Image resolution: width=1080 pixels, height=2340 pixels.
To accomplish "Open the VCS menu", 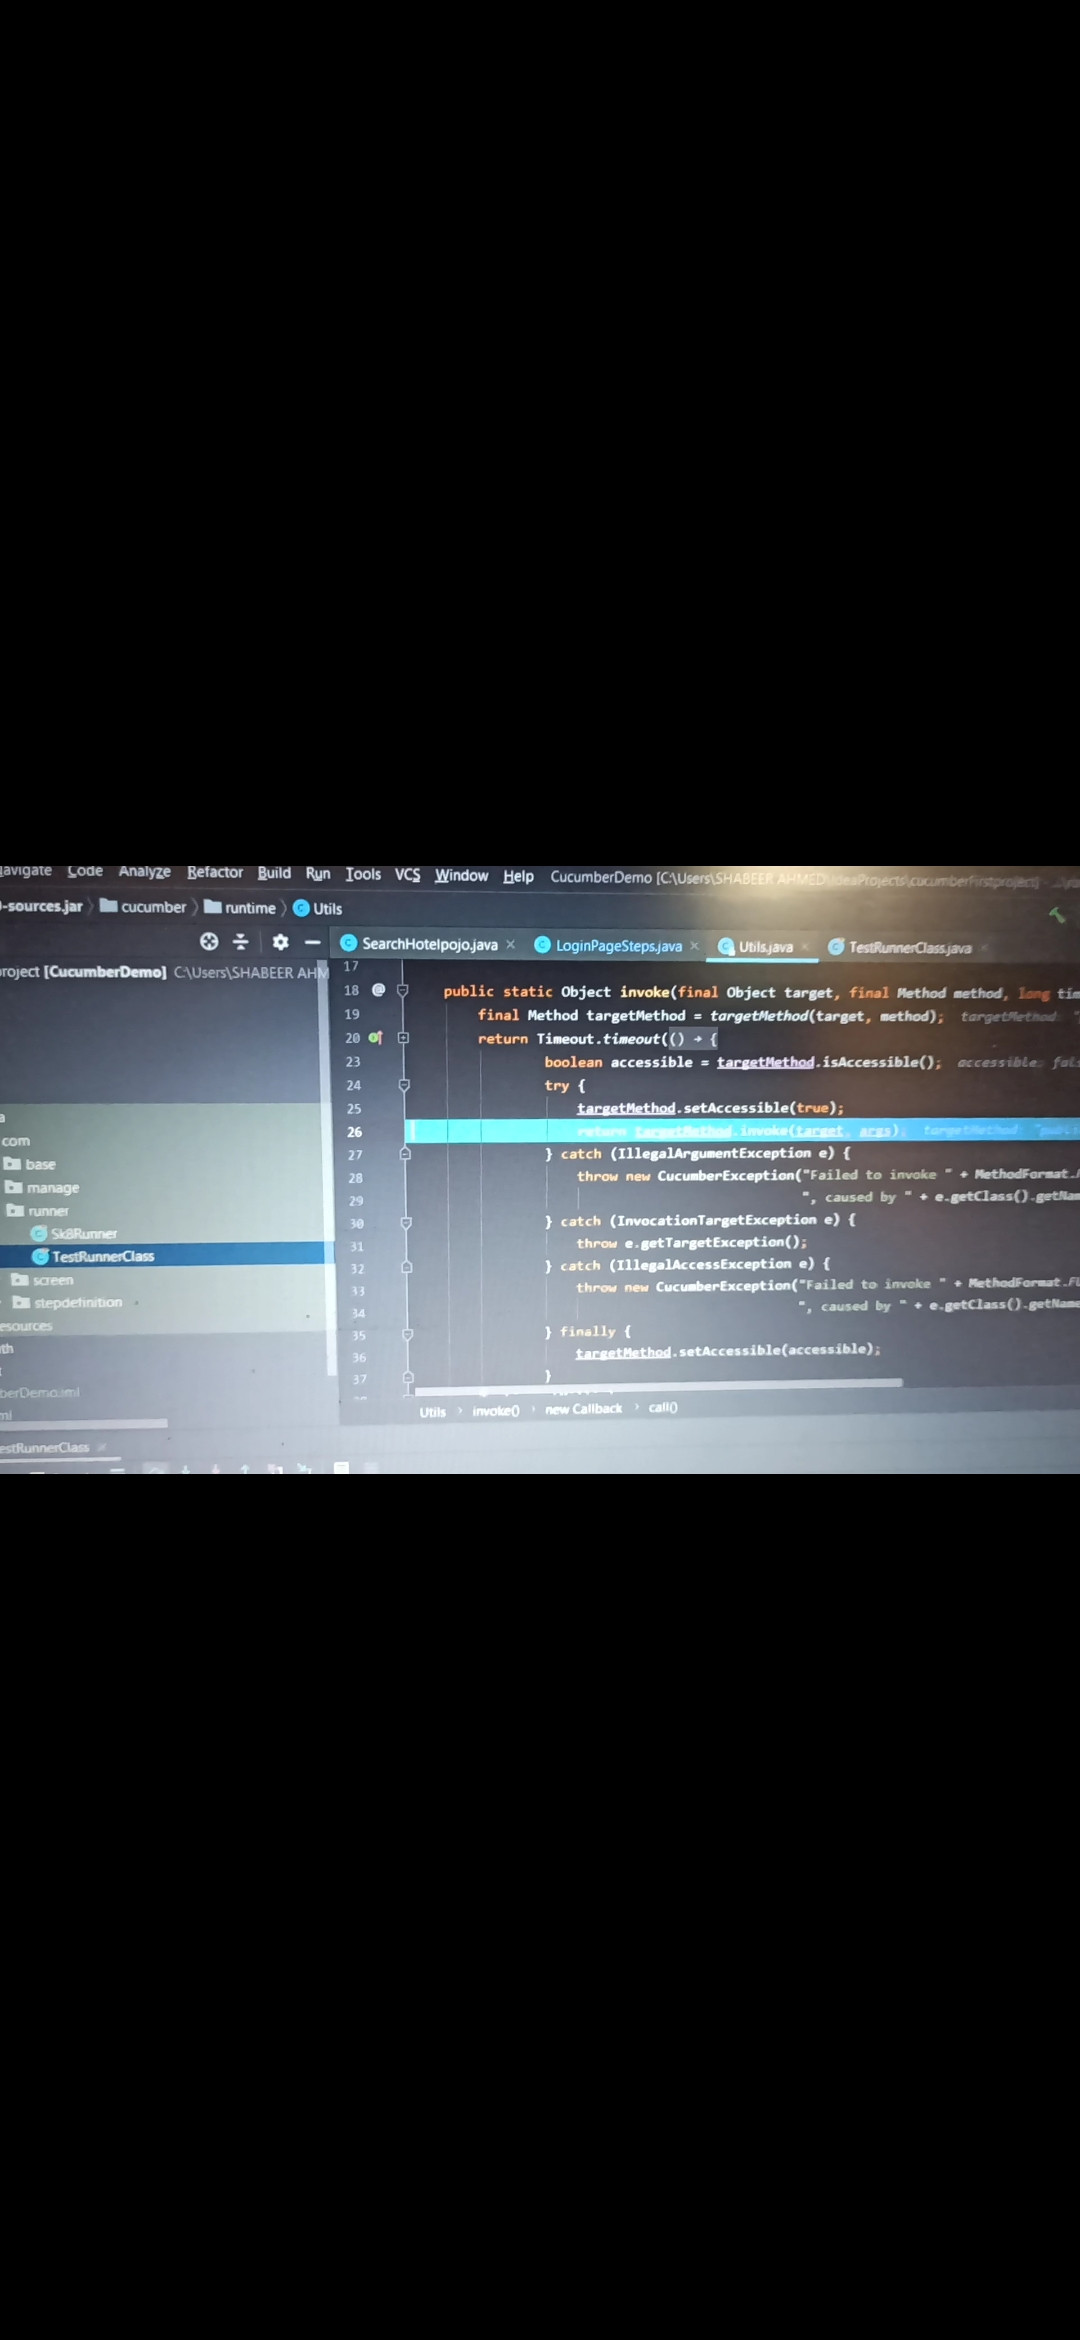I will click(407, 875).
